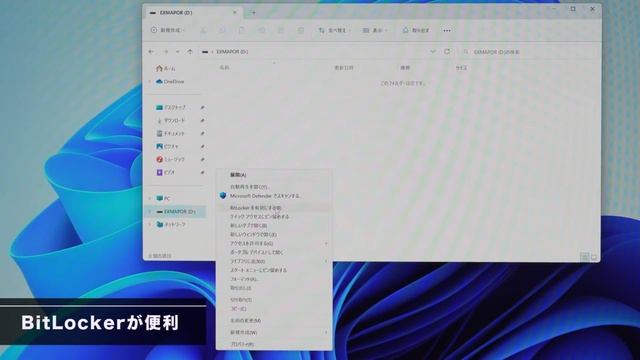
Task: Click the pin icon beside Videos
Action: point(202,173)
